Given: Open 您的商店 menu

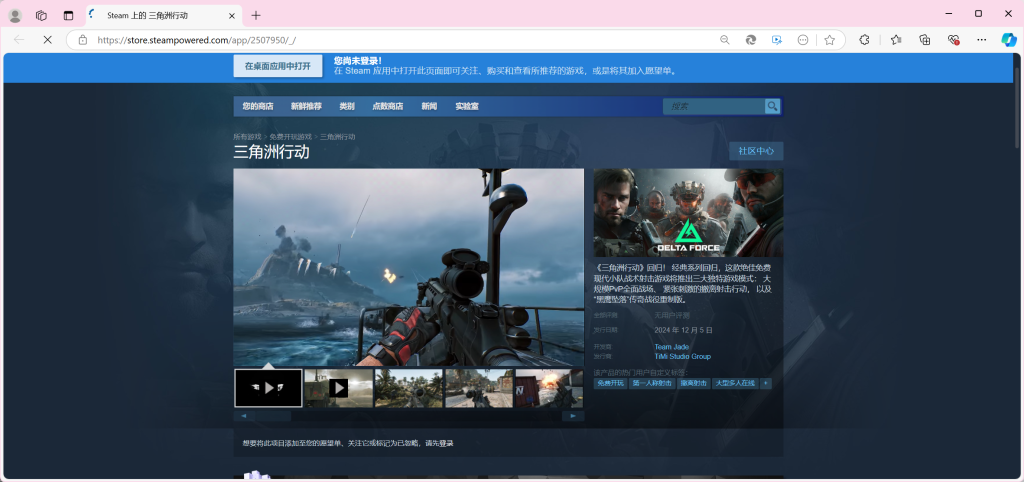Looking at the screenshot, I should point(258,106).
